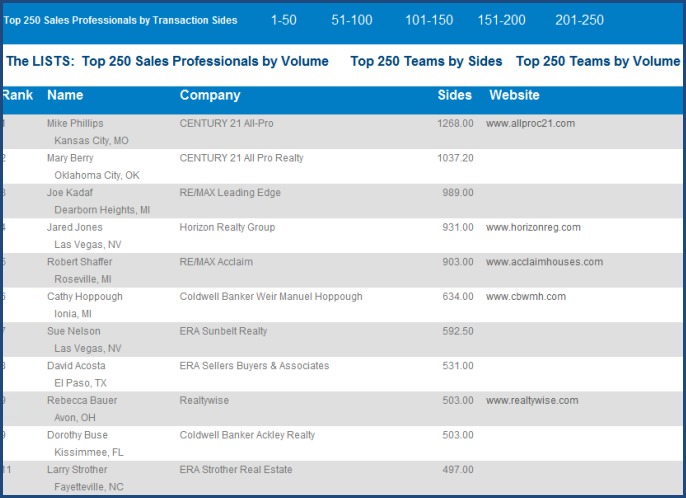Visit www.cbwmh.com website link
This screenshot has width=686, height=498.
526,297
